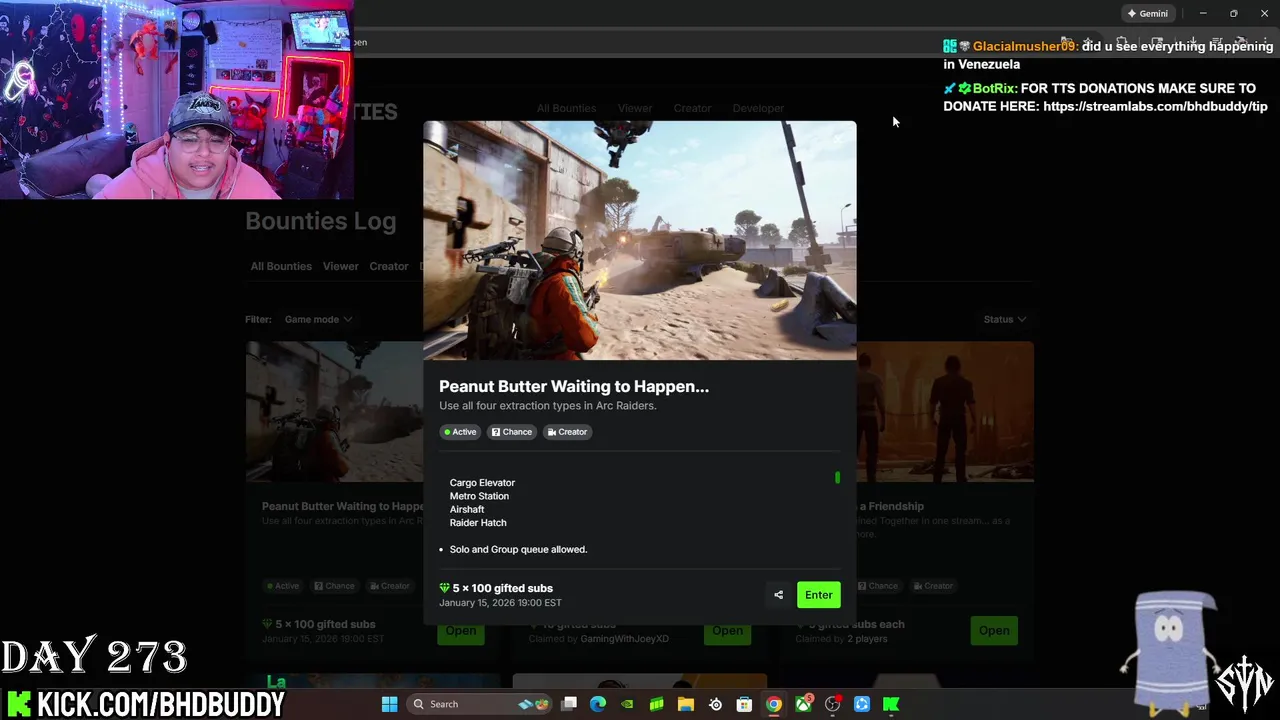Image resolution: width=1280 pixels, height=720 pixels.
Task: Open SteelSeries app on the taskbar
Action: [x=715, y=704]
